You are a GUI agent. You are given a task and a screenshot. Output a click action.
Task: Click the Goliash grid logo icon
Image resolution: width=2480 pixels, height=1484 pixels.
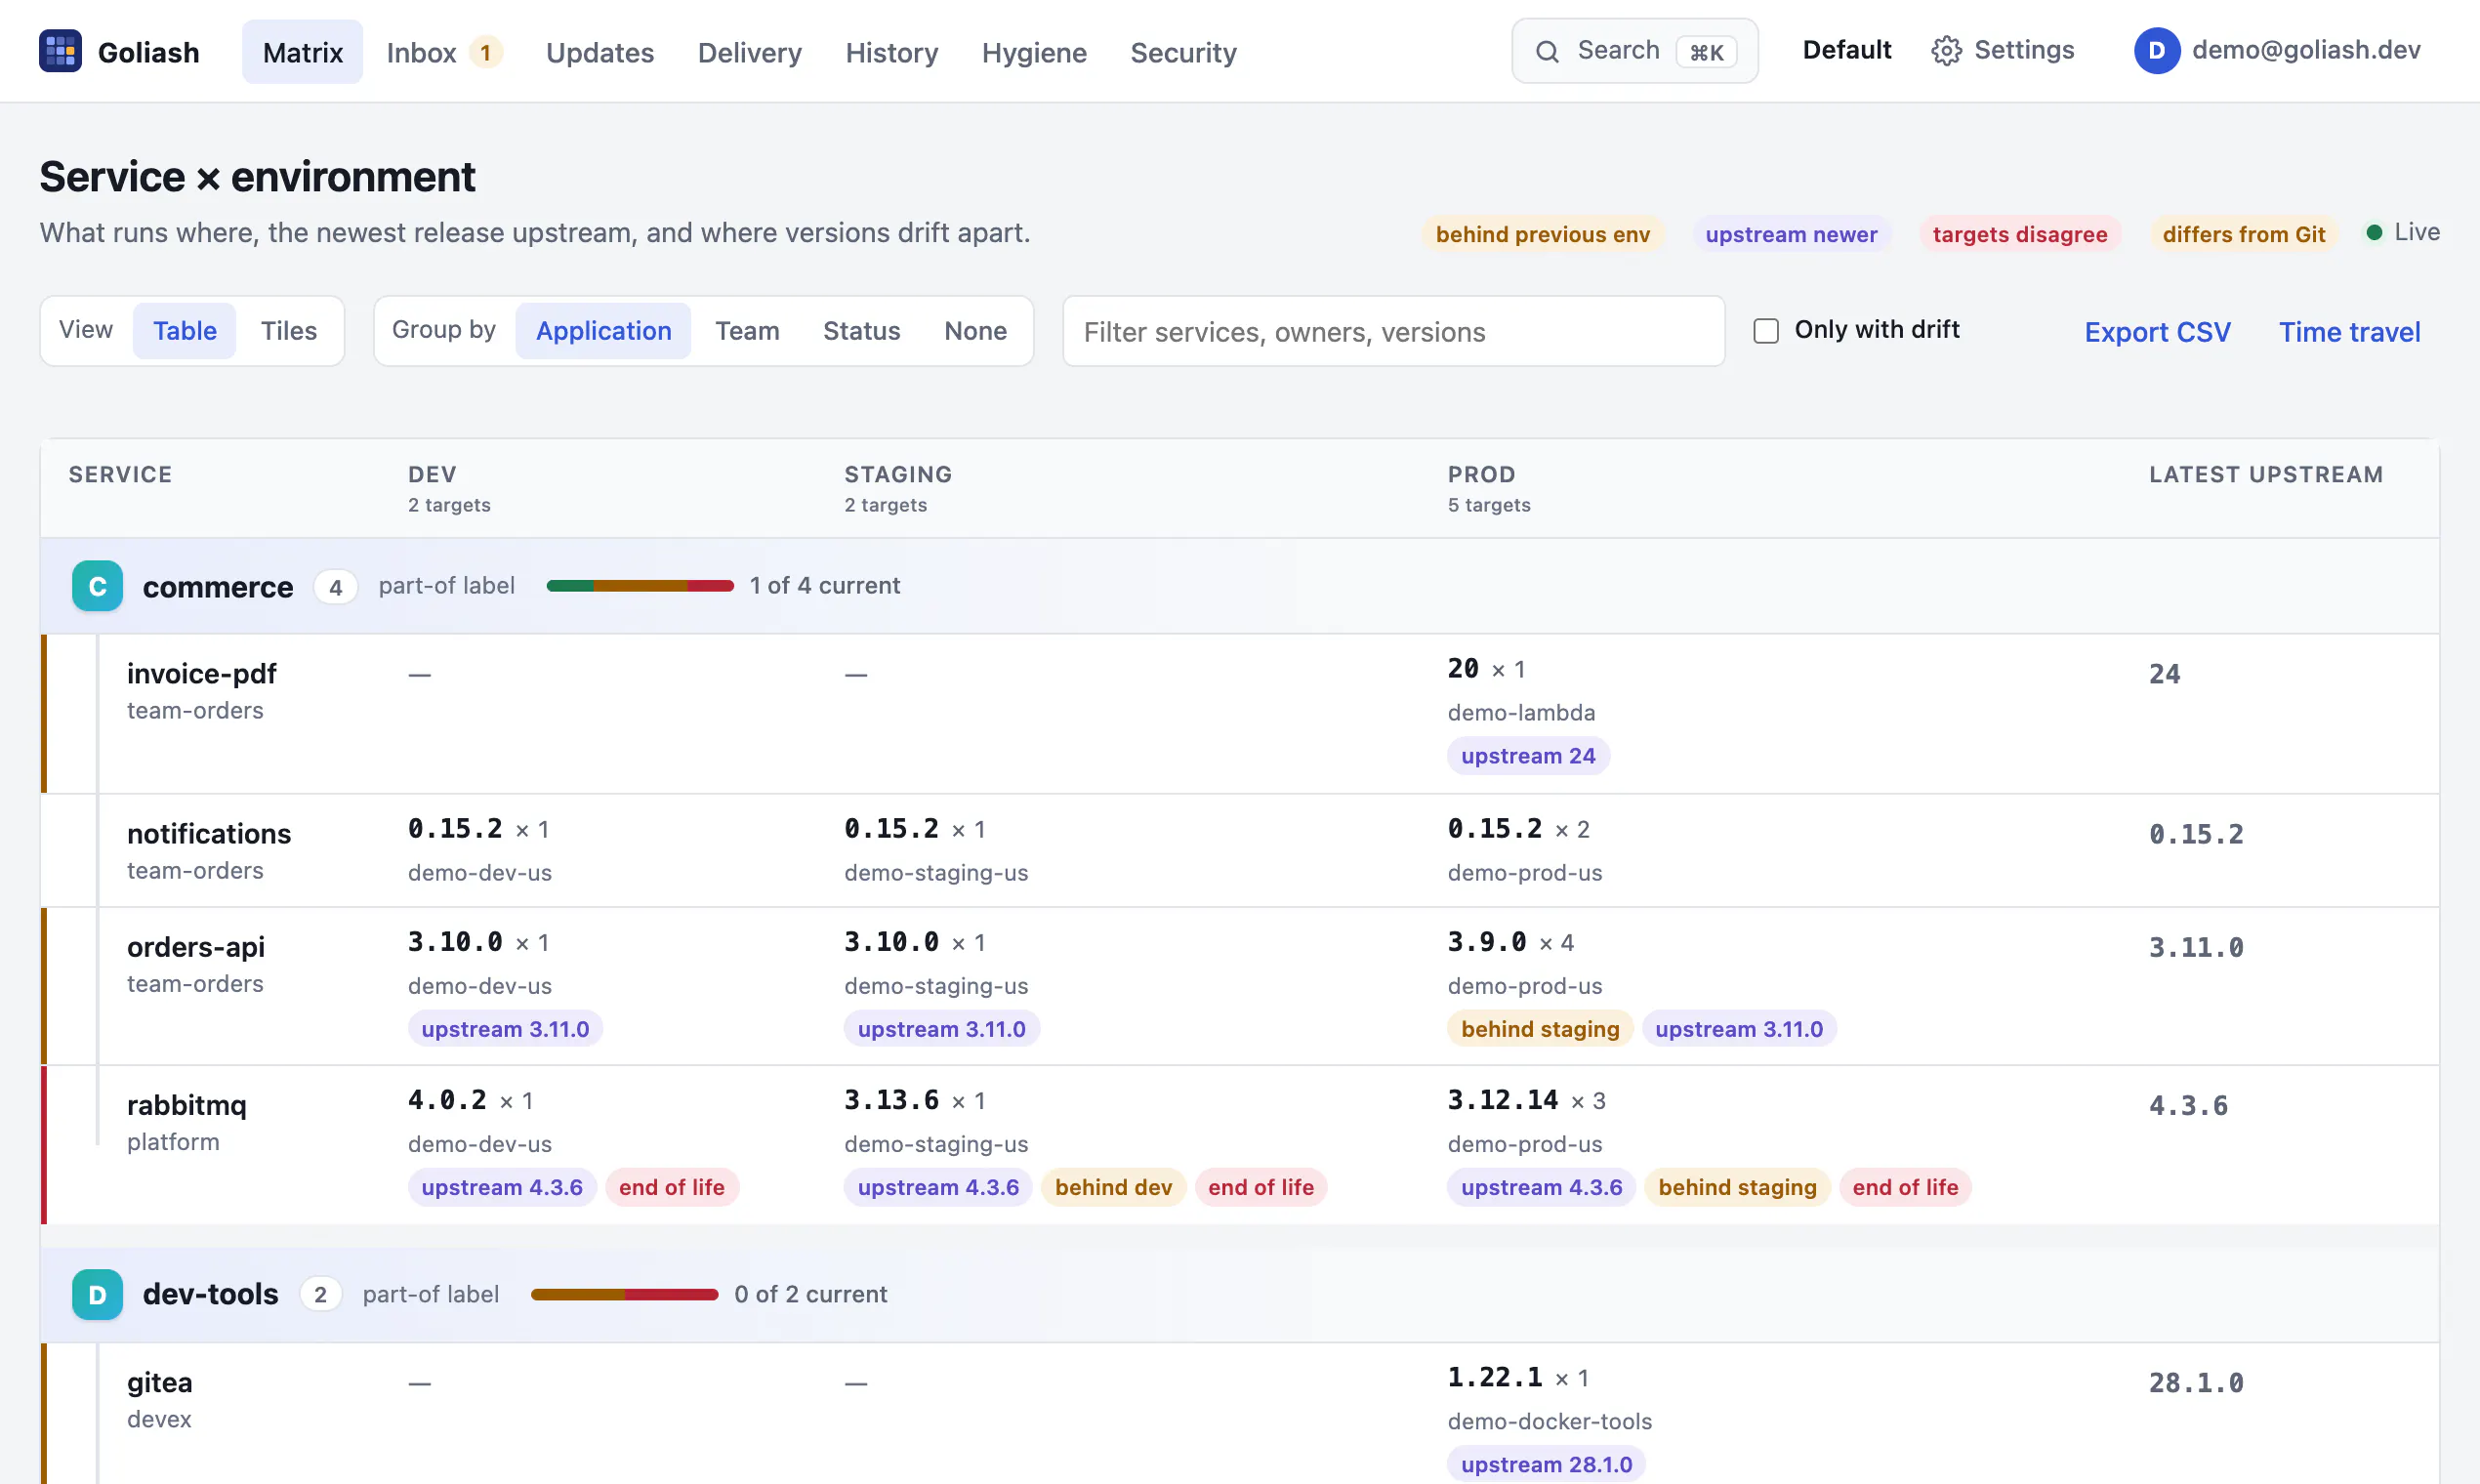(x=60, y=51)
